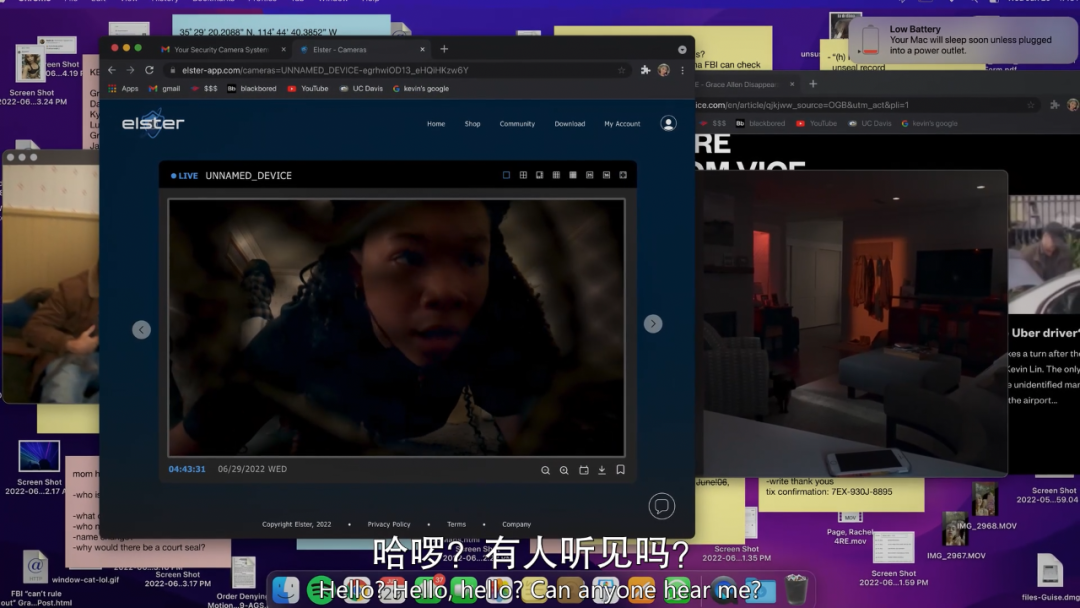Close the Elster - Cameras tab
The width and height of the screenshot is (1080, 608).
pyautogui.click(x=422, y=50)
